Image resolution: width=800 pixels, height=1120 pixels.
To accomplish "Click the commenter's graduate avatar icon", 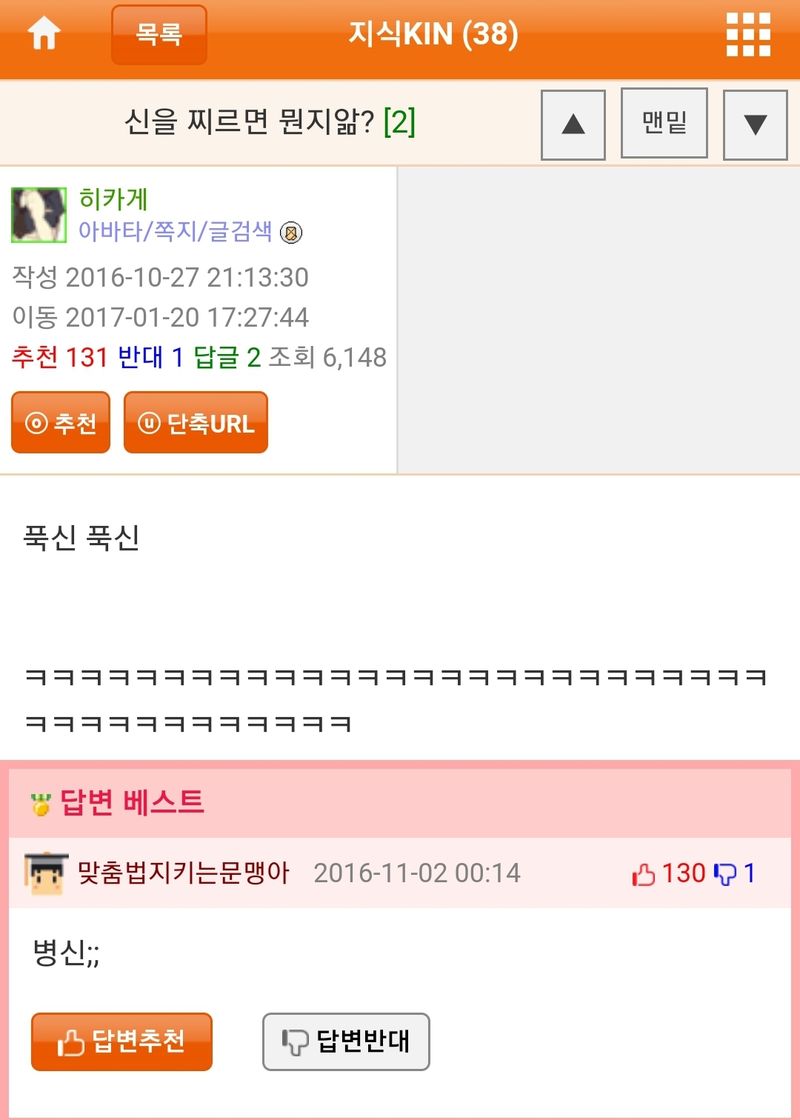I will [46, 873].
